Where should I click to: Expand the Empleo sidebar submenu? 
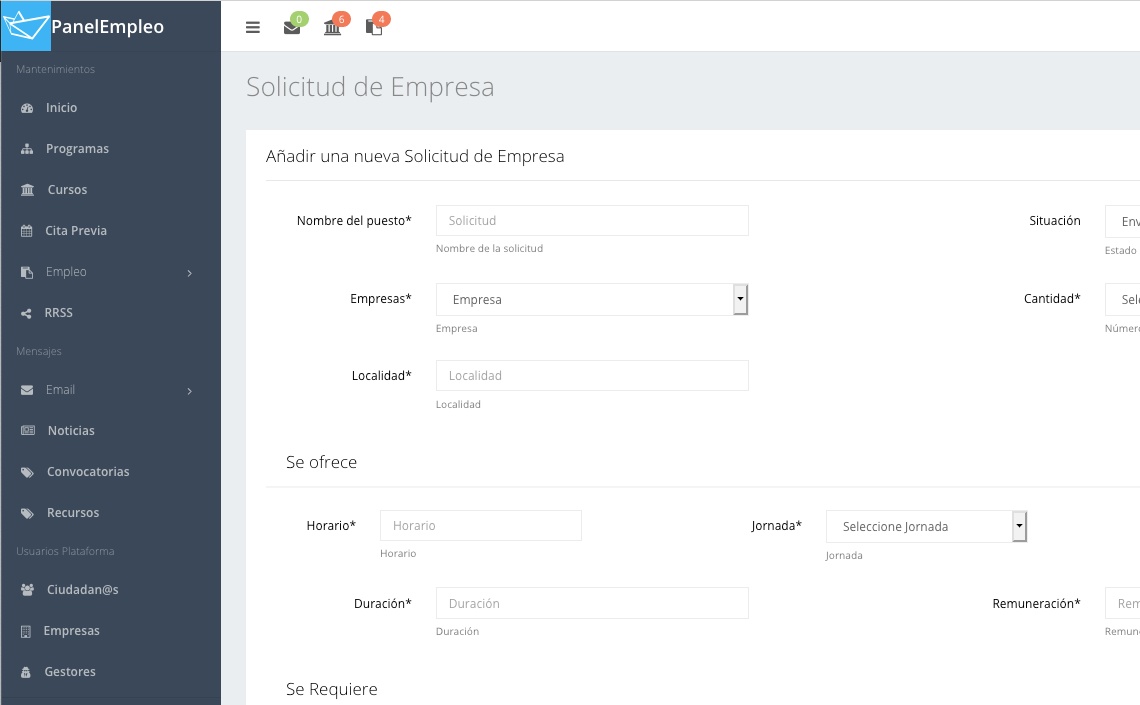point(189,273)
